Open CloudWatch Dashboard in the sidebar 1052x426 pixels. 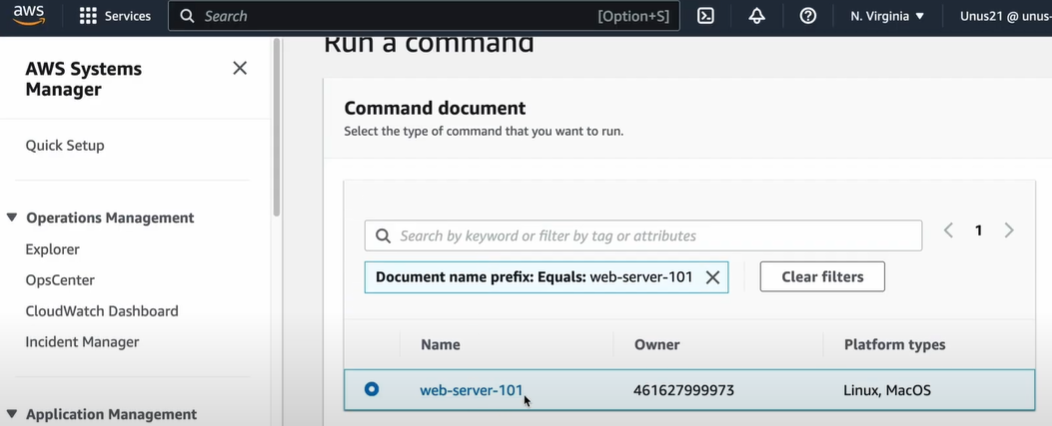click(102, 311)
